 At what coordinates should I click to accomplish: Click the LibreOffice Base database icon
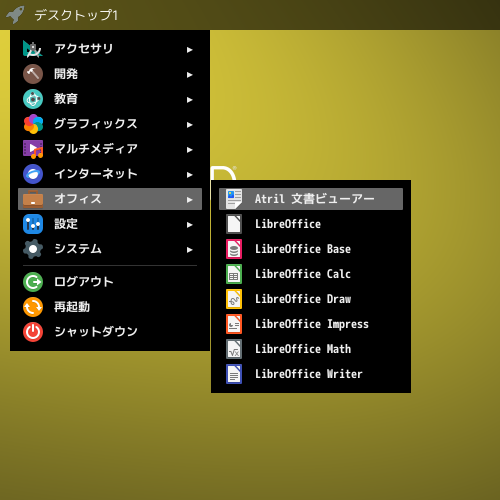pyautogui.click(x=234, y=249)
